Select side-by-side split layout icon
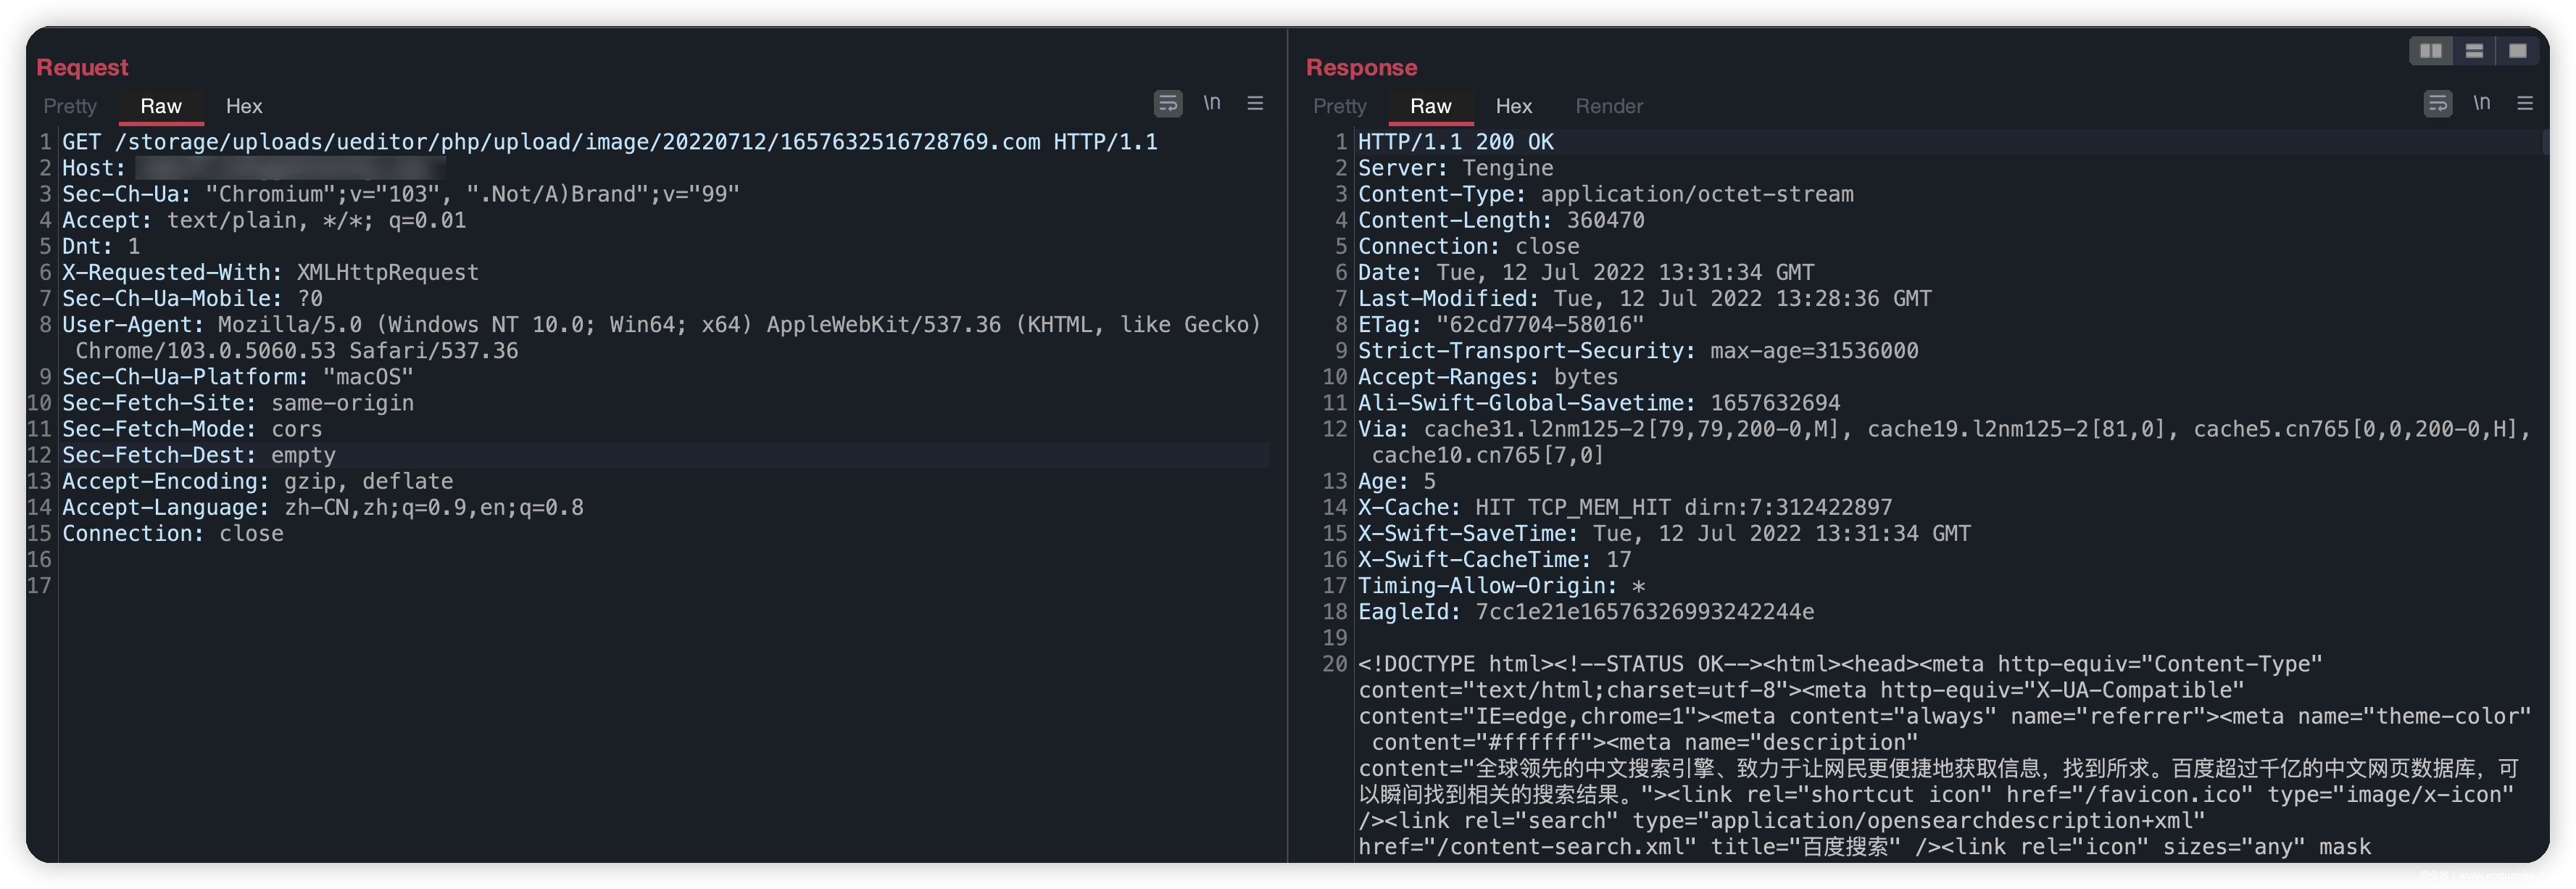Viewport: 2576px width, 889px height. click(x=2430, y=50)
